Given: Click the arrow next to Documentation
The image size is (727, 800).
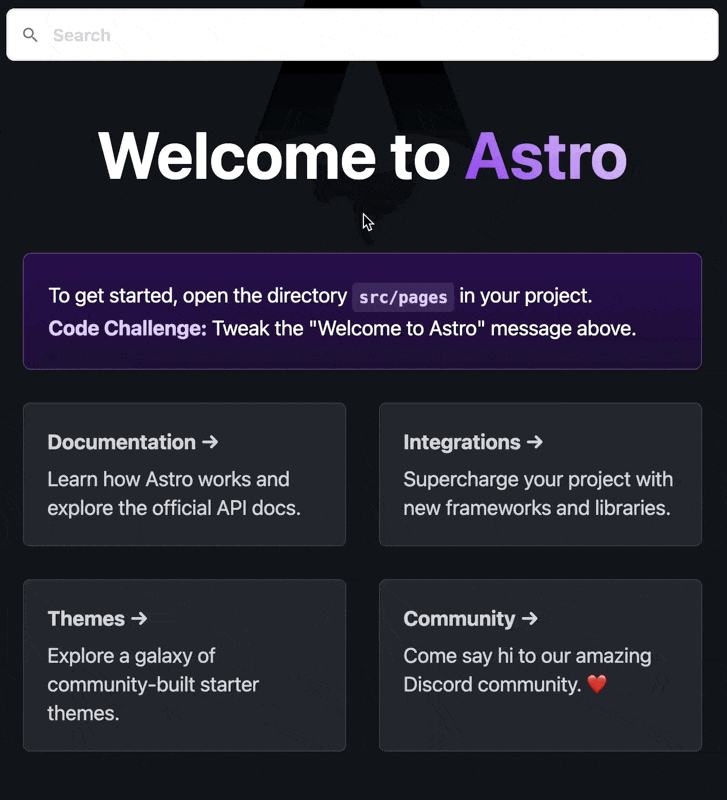Looking at the screenshot, I should coord(210,442).
